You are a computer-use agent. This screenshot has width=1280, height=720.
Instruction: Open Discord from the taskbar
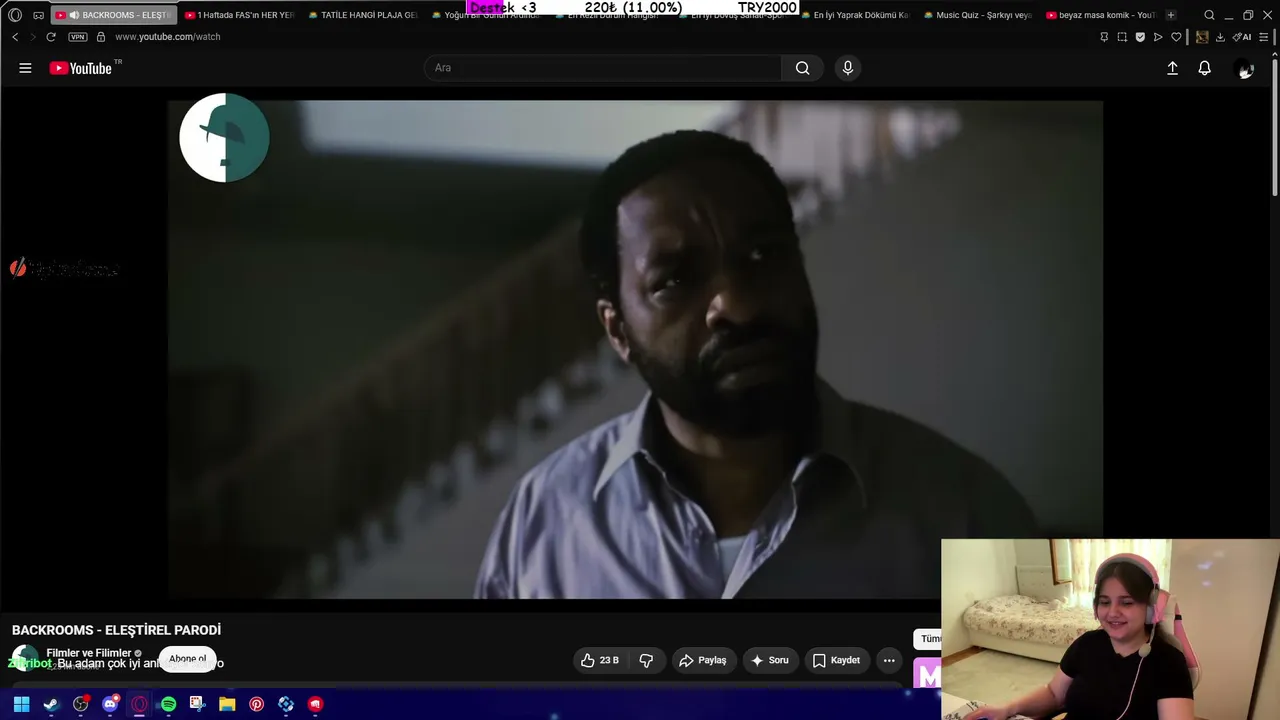[x=110, y=704]
